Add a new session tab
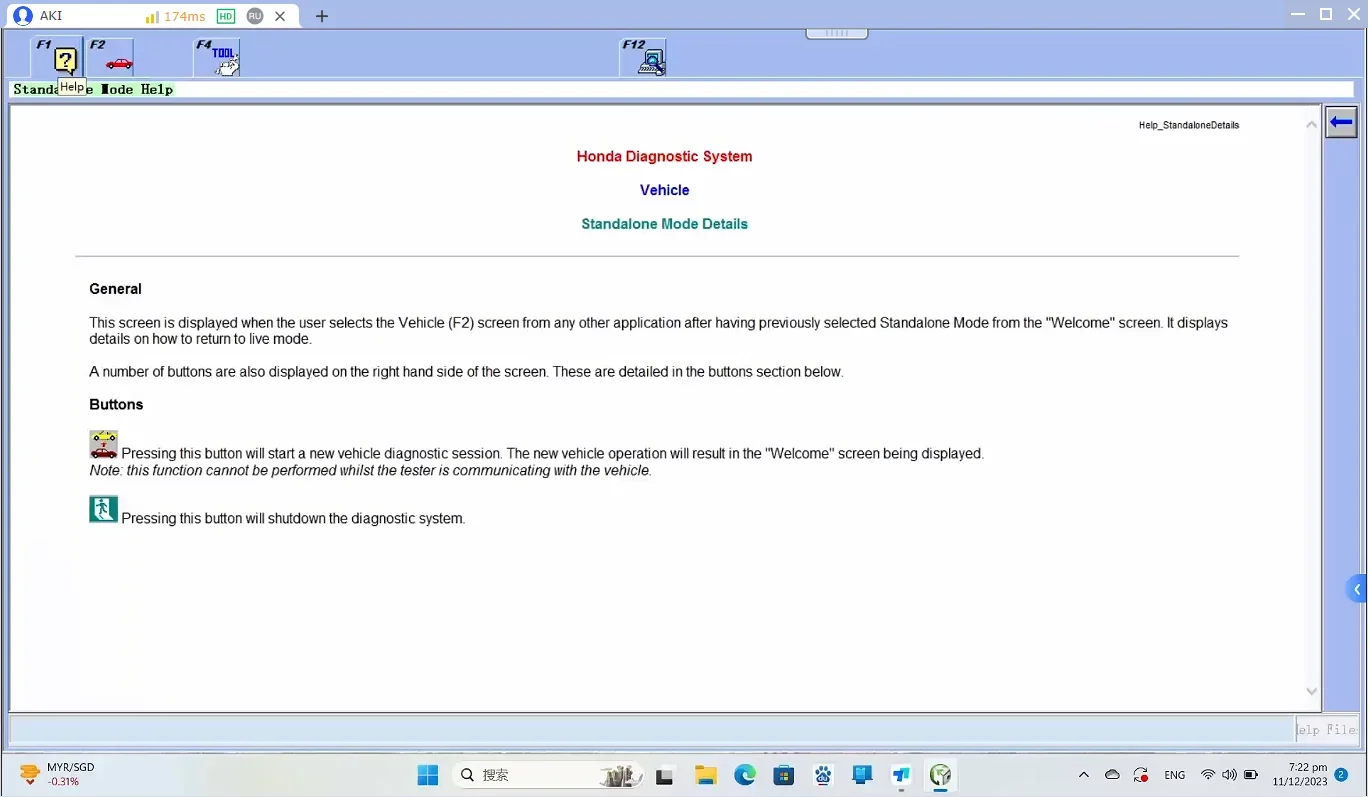1368x797 pixels. click(321, 16)
